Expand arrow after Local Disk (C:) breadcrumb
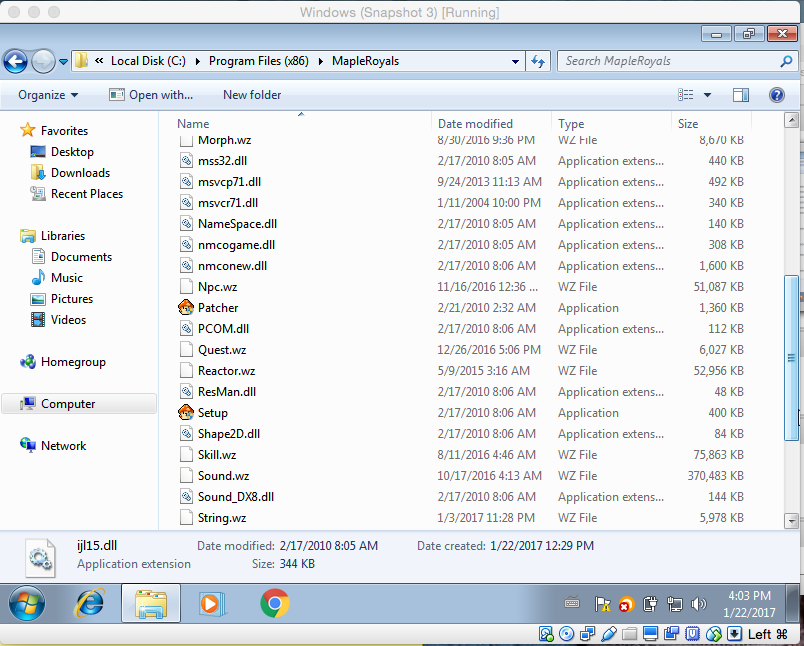 197,62
